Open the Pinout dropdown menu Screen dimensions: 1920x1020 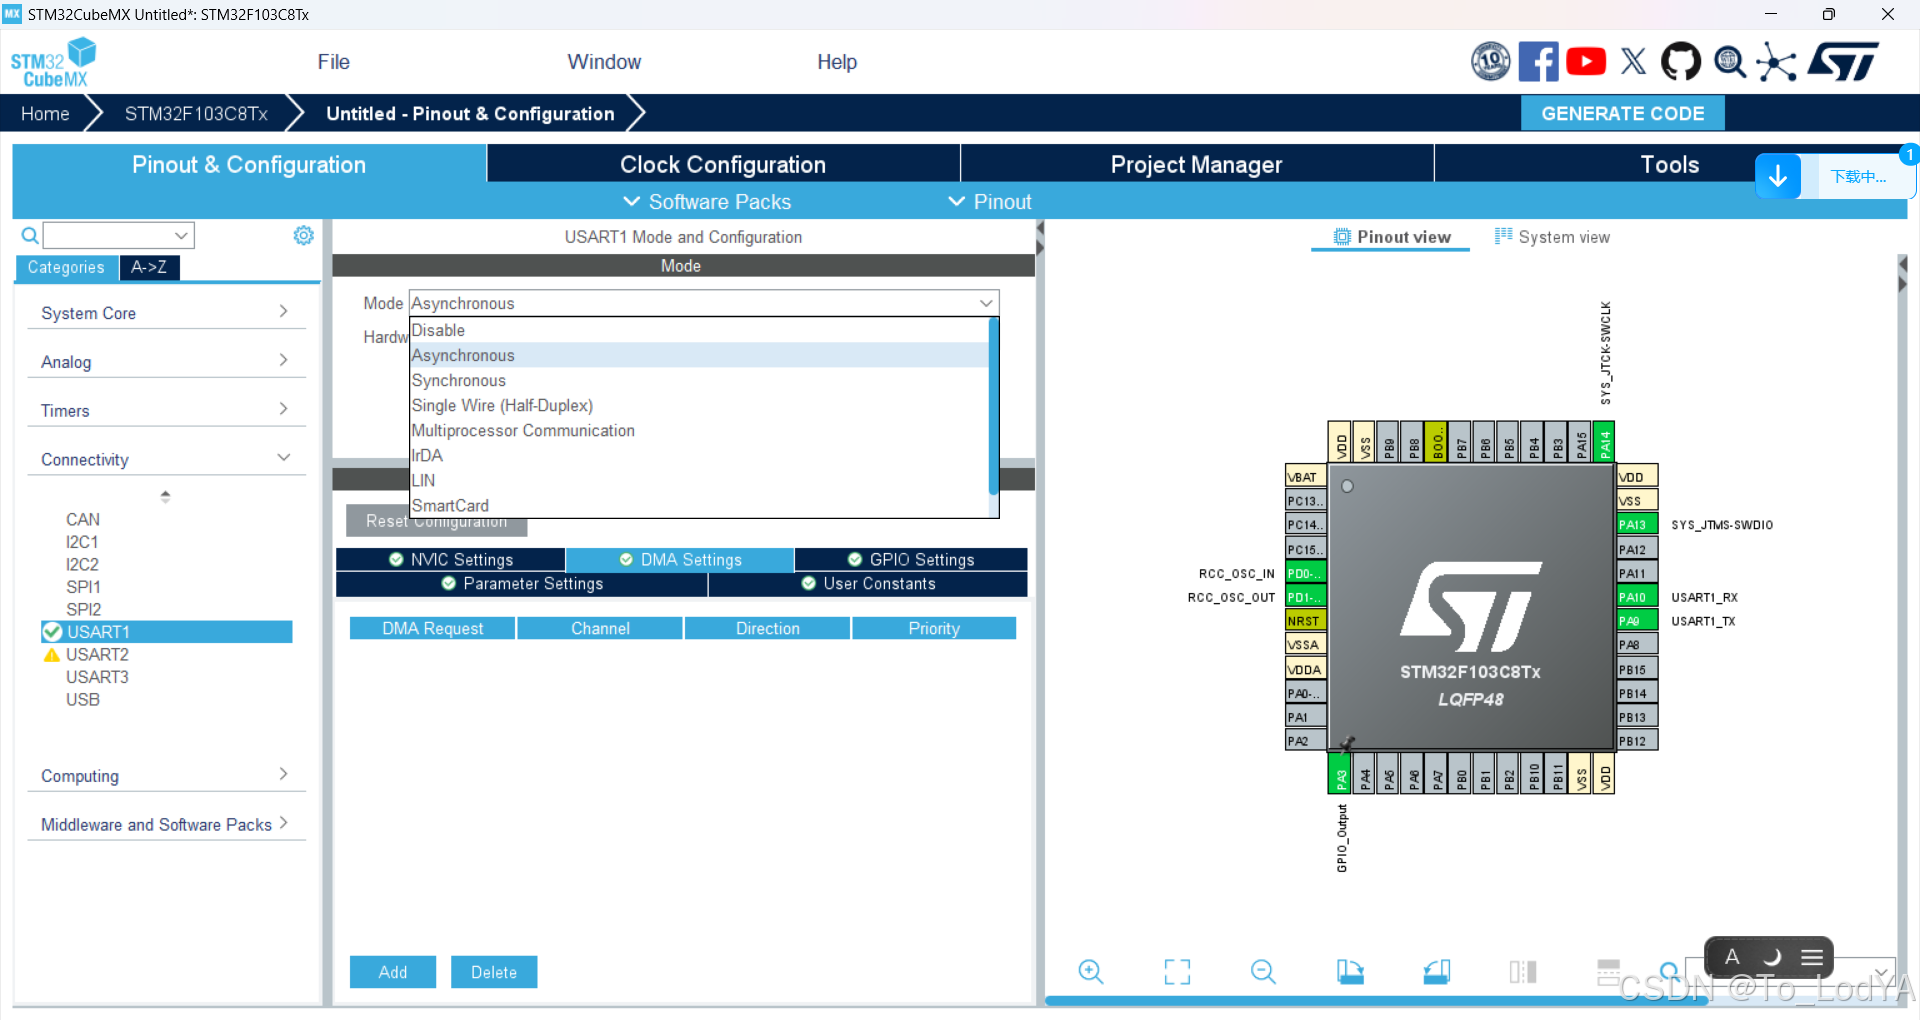pos(990,202)
